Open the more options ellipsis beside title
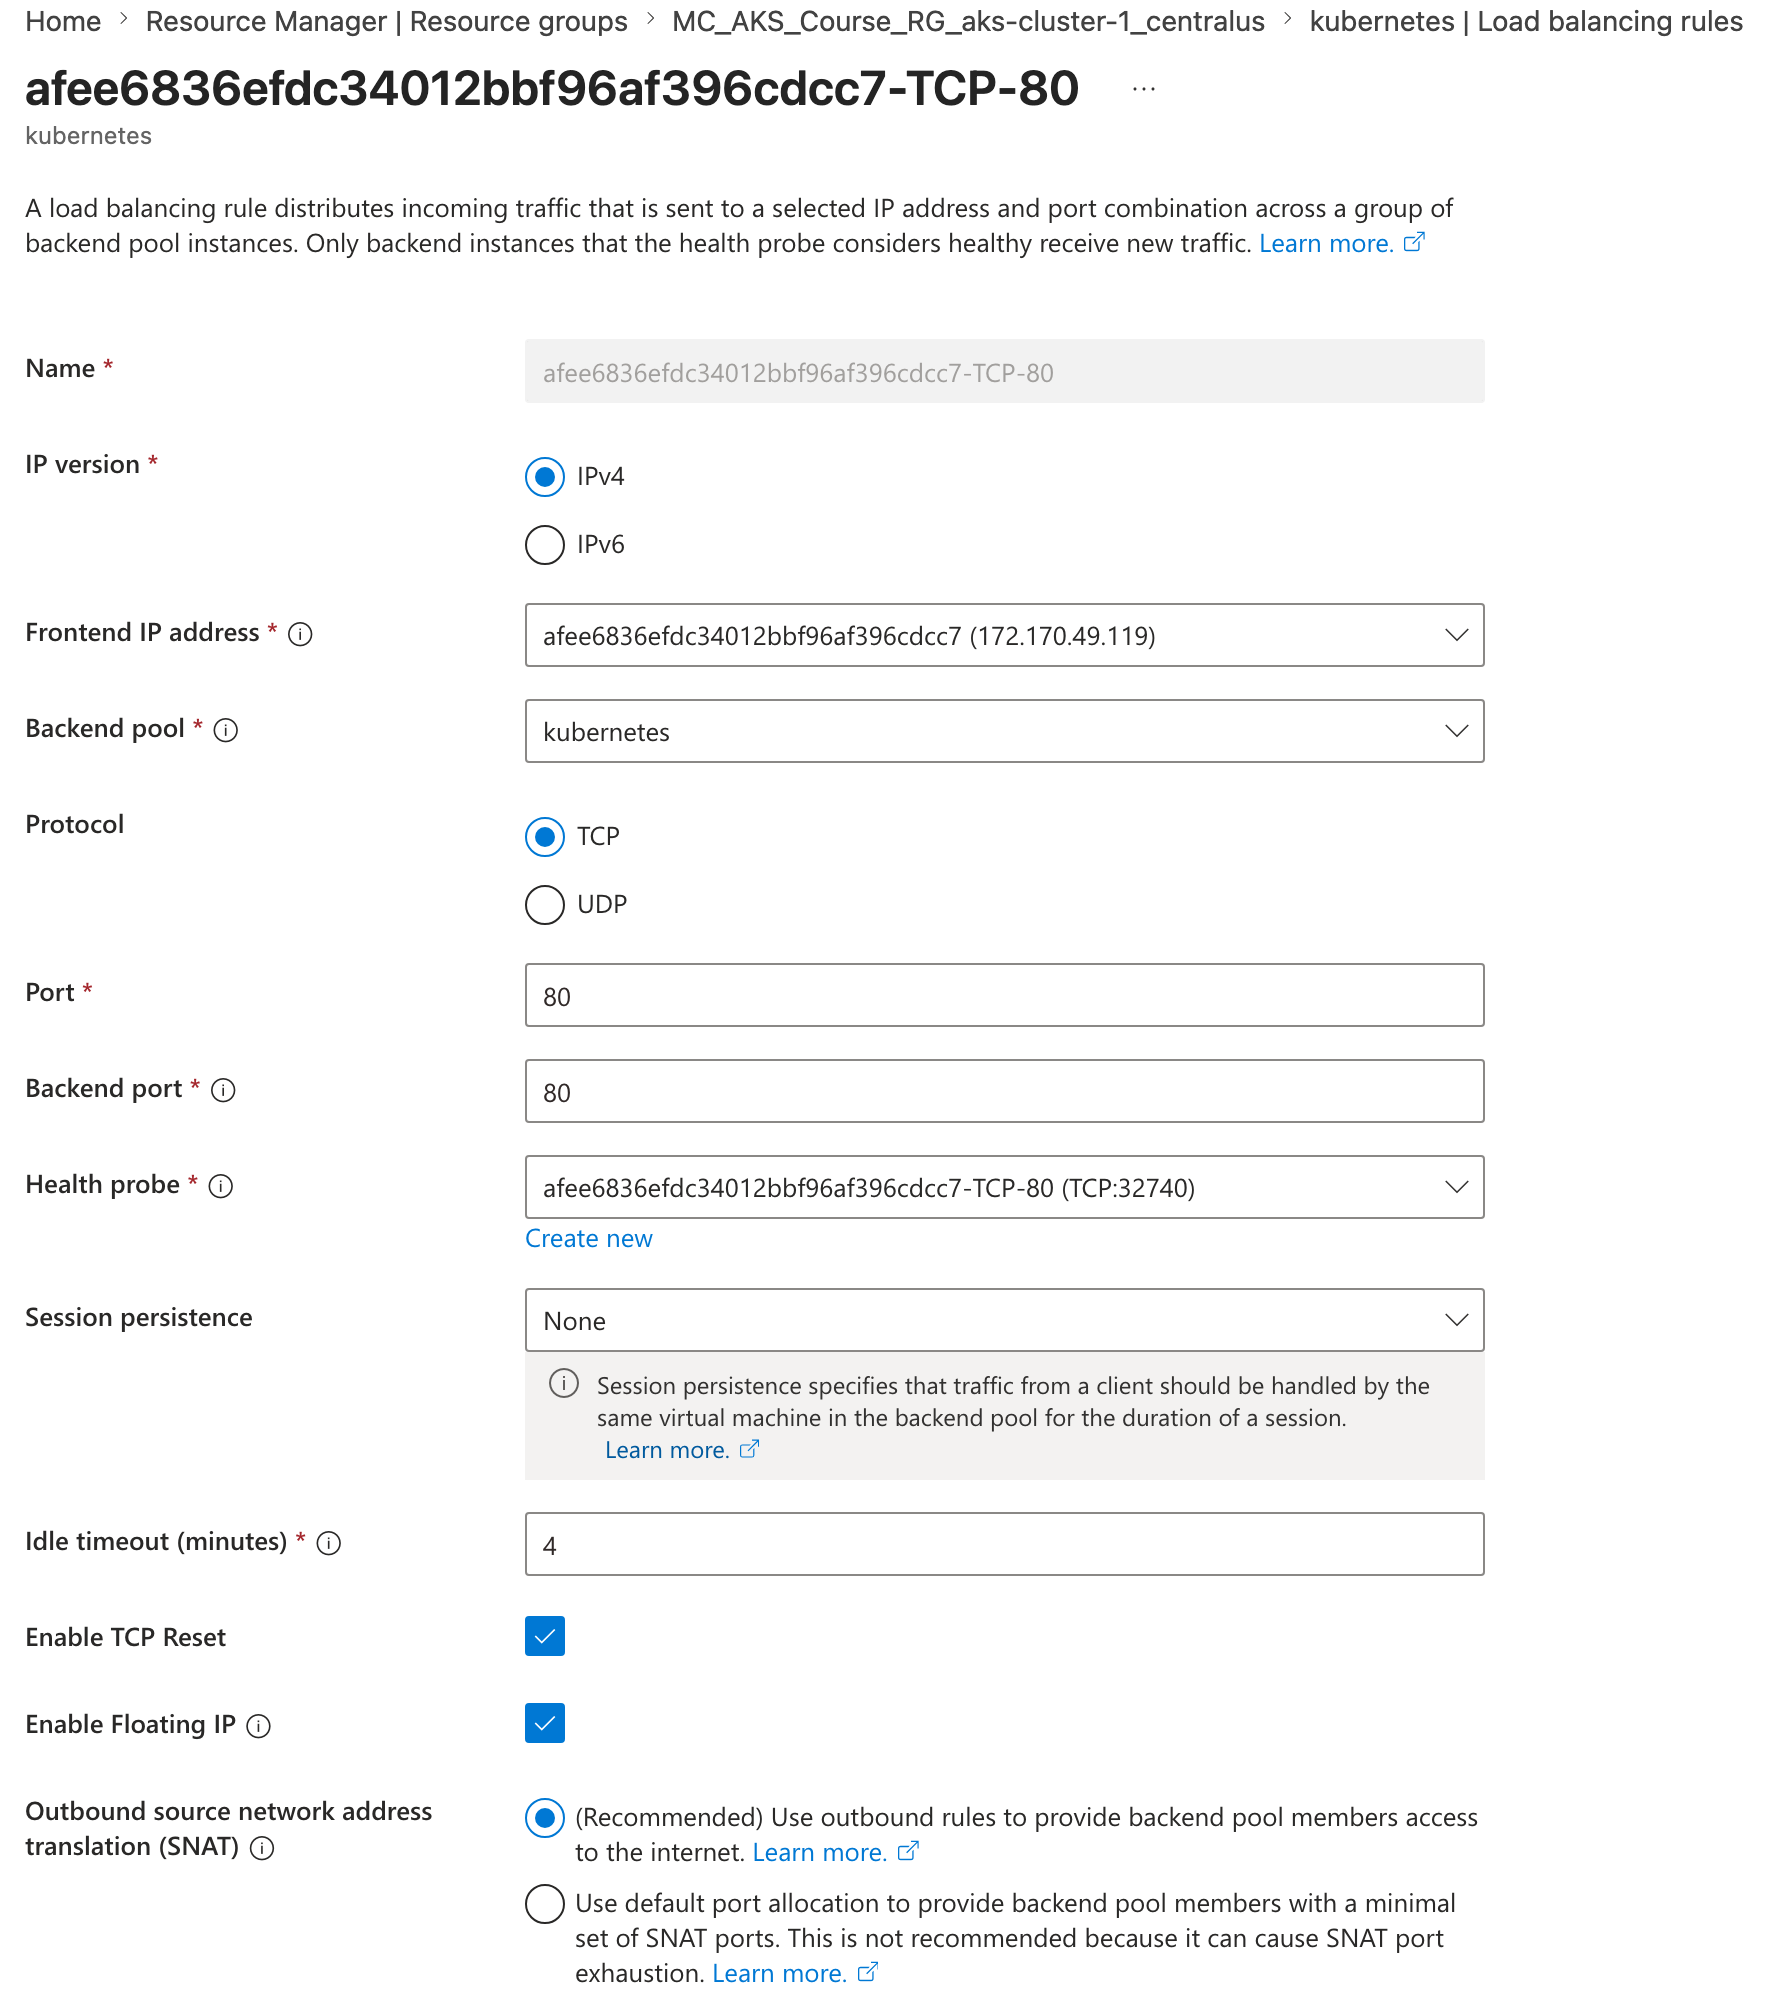 click(x=1144, y=89)
